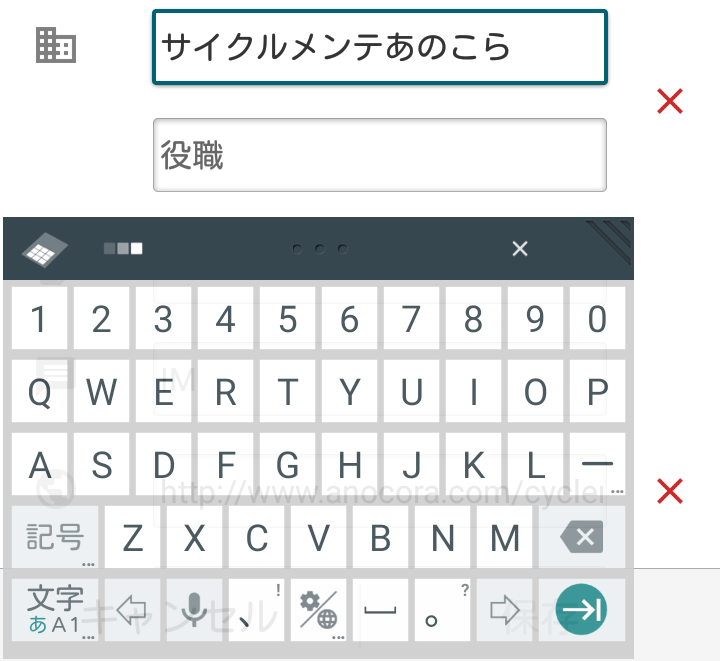Switch to symbols with 記号 key

(55, 537)
